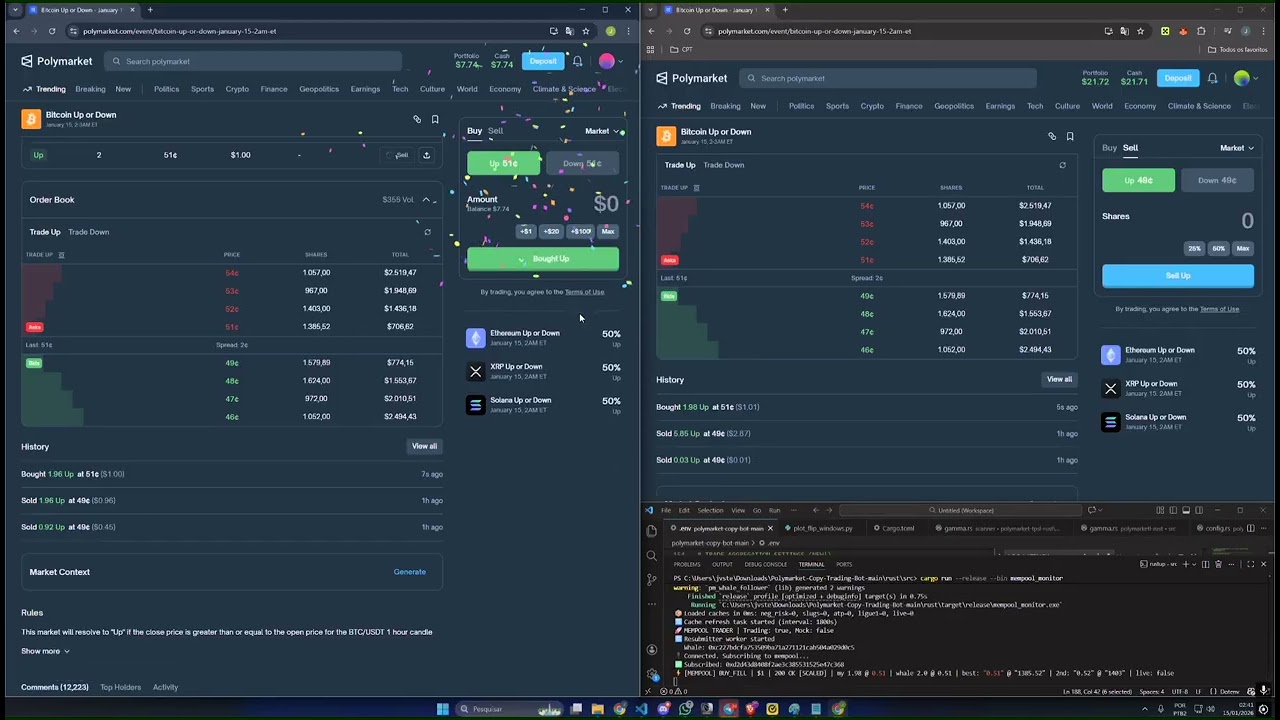Click Polymarket logo in right window
This screenshot has width=1280, height=720.
(x=692, y=78)
